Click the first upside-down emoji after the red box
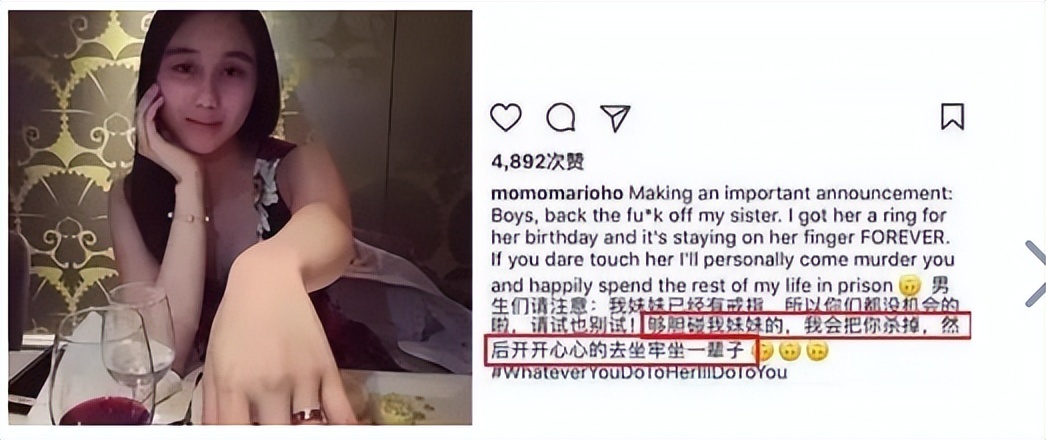This screenshot has height=440, width=1046. click(762, 351)
